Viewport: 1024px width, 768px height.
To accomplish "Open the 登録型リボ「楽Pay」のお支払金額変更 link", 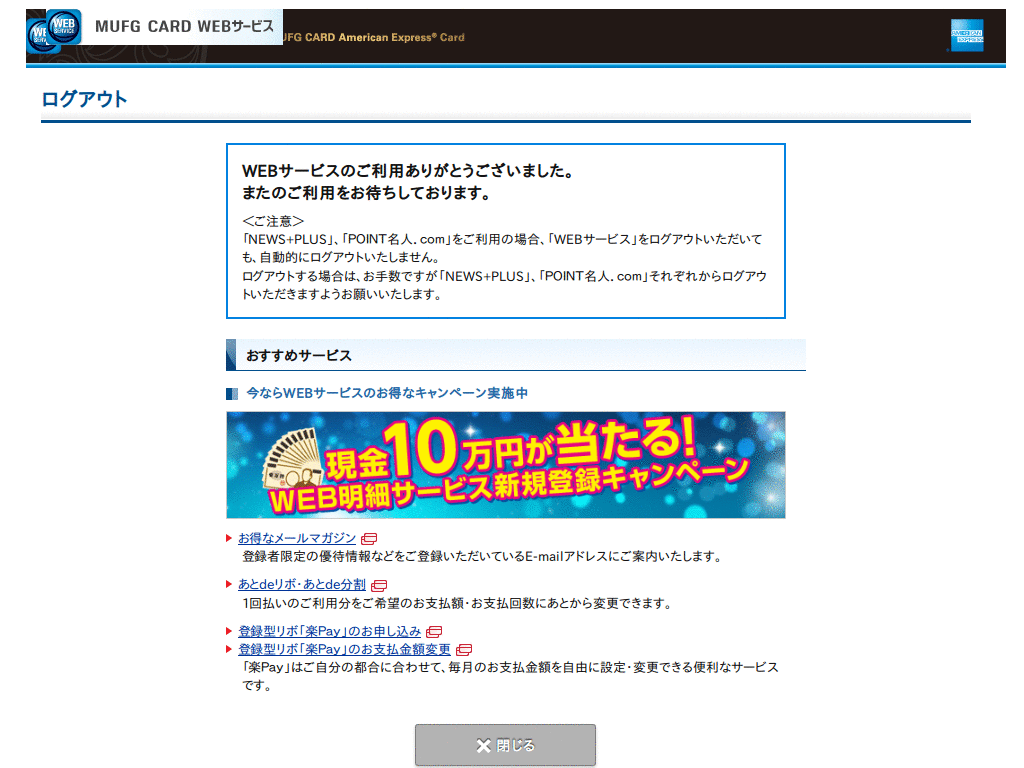I will [344, 649].
